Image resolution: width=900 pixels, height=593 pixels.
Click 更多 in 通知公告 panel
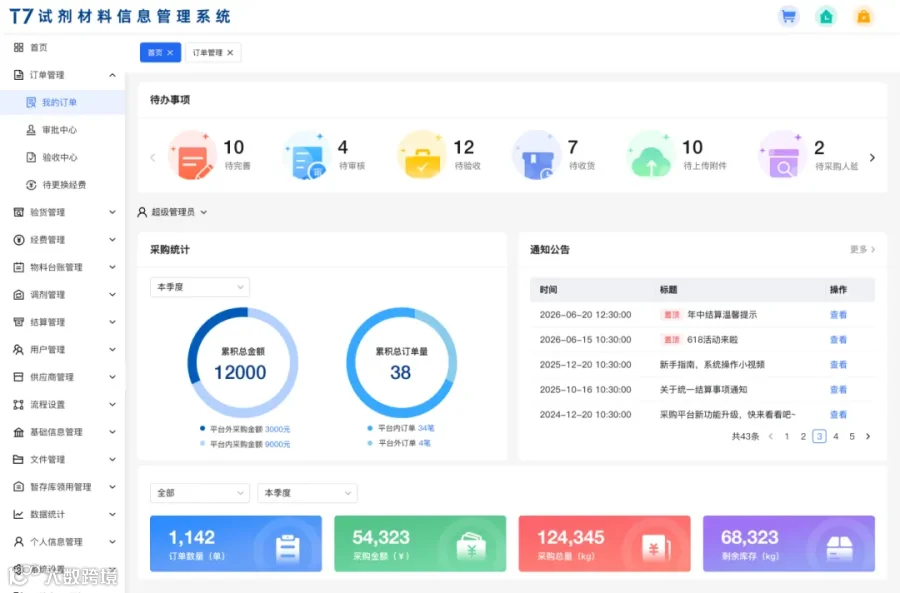[862, 250]
